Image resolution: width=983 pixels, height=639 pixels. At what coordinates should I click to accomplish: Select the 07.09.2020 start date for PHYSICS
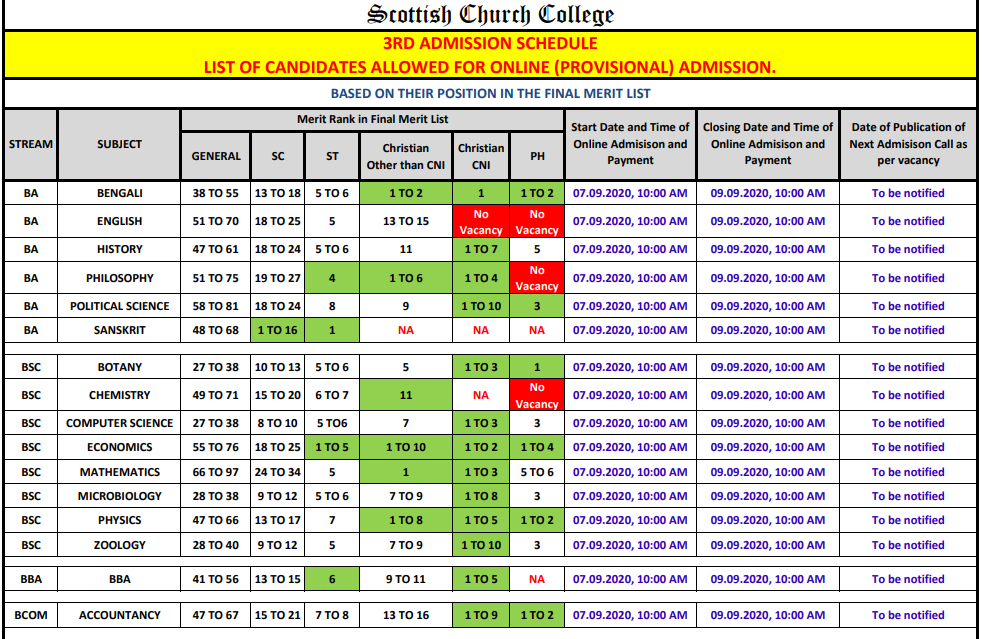pos(629,519)
